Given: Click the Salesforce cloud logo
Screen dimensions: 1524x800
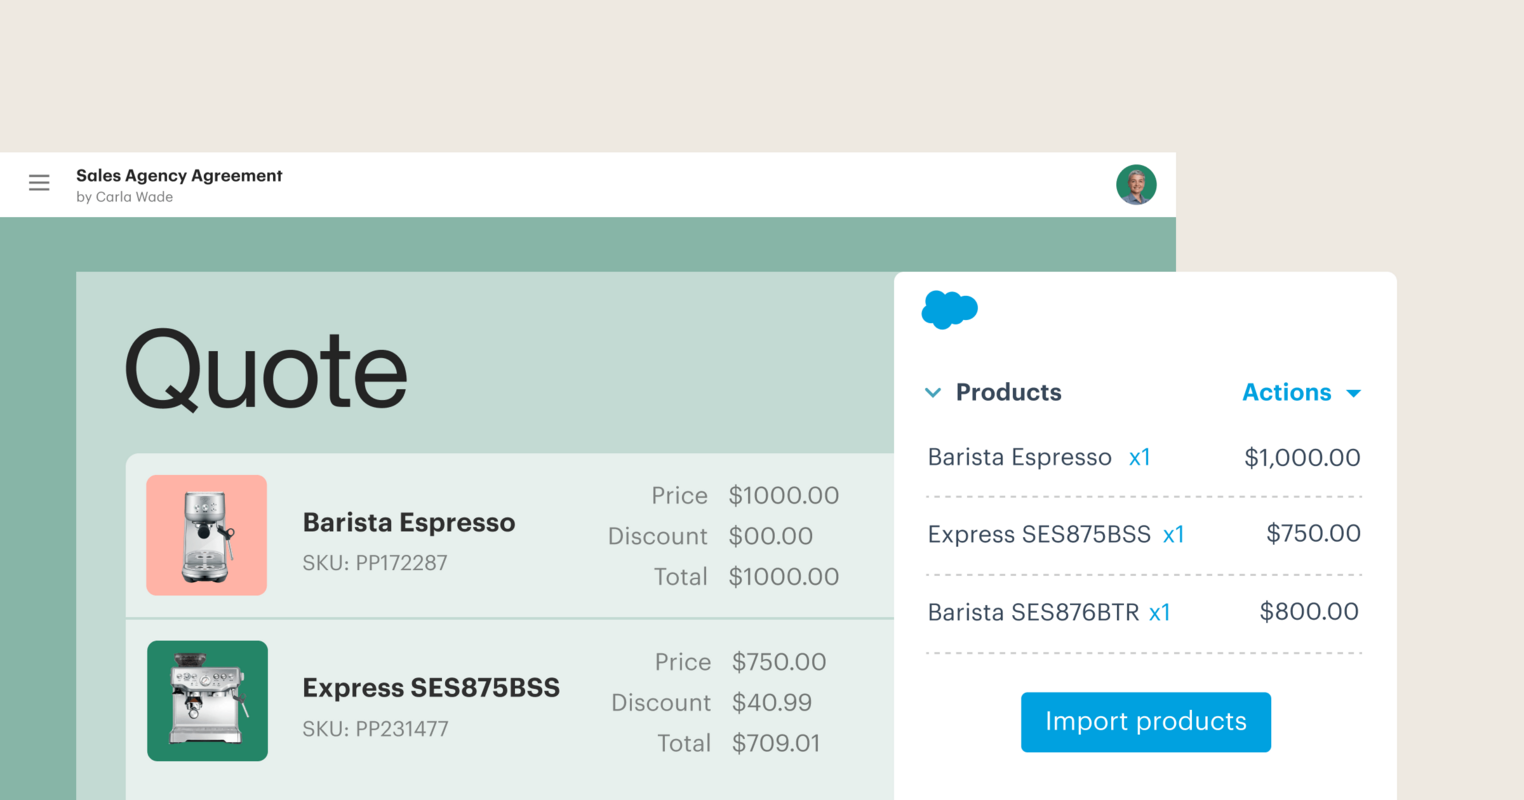Looking at the screenshot, I should pyautogui.click(x=949, y=309).
